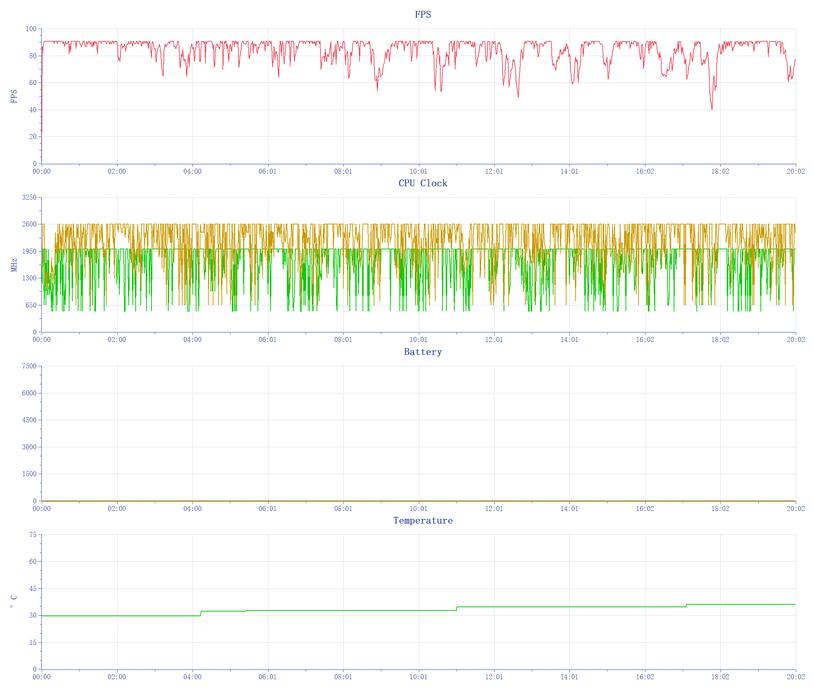Click the vertical "FPS" axis unit label
The width and height of the screenshot is (814, 689).
pos(14,96)
